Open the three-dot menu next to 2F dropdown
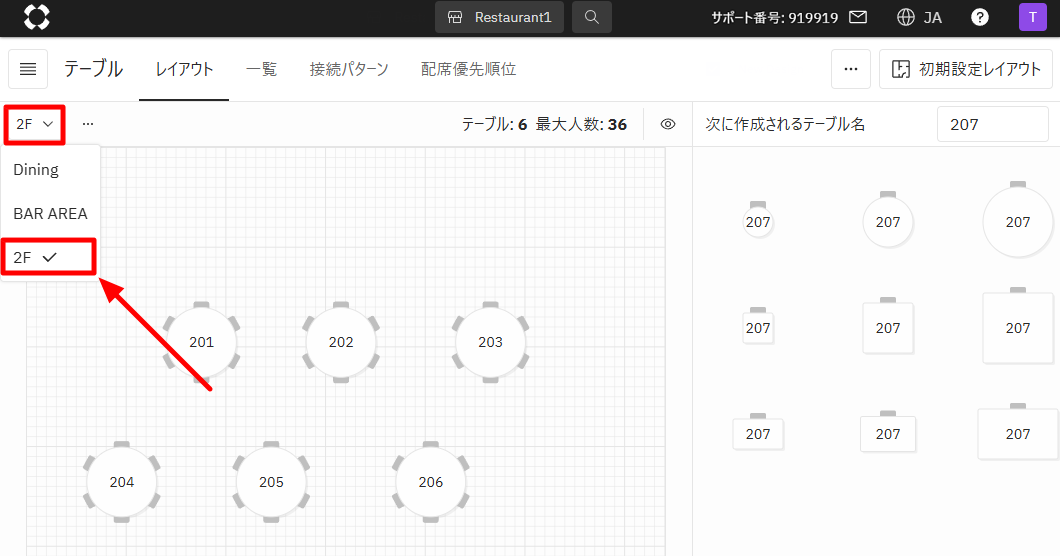 click(88, 124)
